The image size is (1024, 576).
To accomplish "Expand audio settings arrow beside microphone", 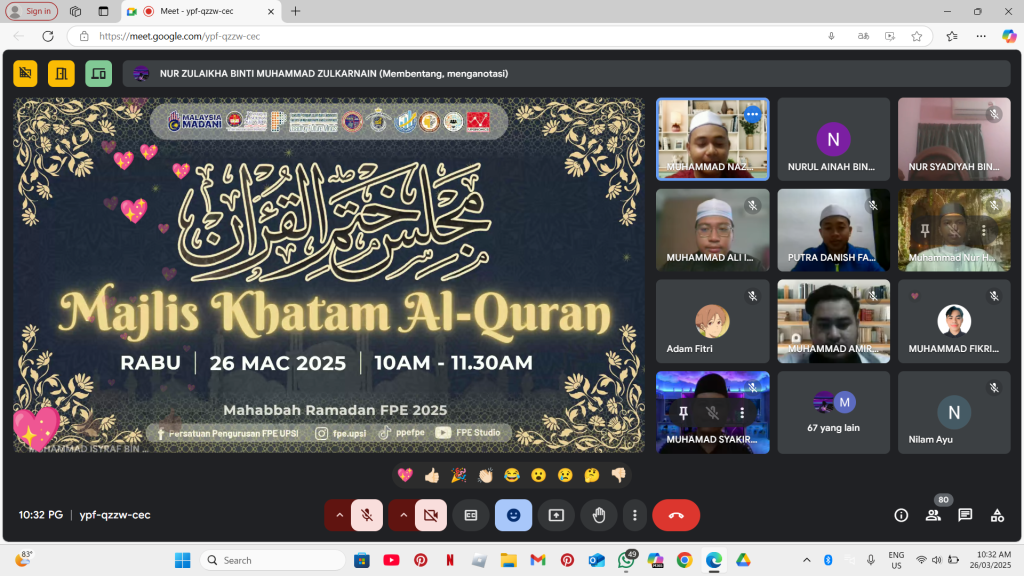I will [x=339, y=515].
